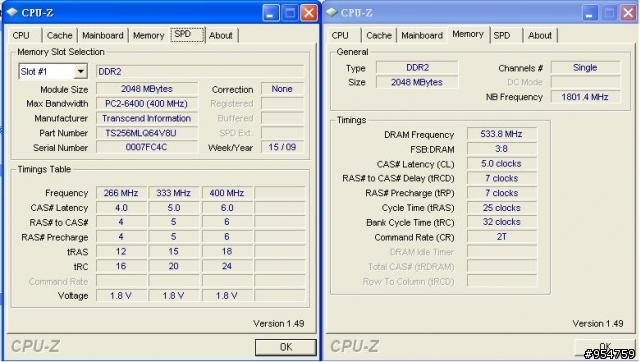Click Week/Year field showing 15 / 09
The width and height of the screenshot is (640, 362).
(282, 147)
